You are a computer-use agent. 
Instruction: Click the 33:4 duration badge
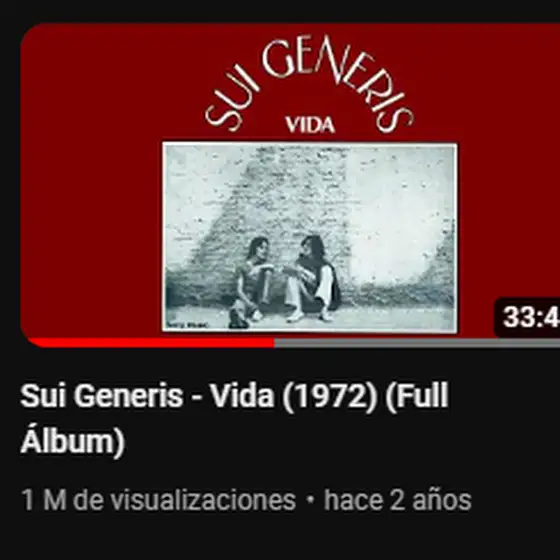click(x=528, y=317)
